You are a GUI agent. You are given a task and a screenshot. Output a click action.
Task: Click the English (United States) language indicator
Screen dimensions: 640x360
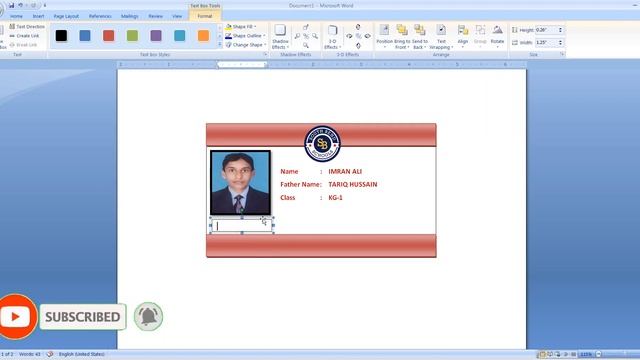tap(82, 354)
